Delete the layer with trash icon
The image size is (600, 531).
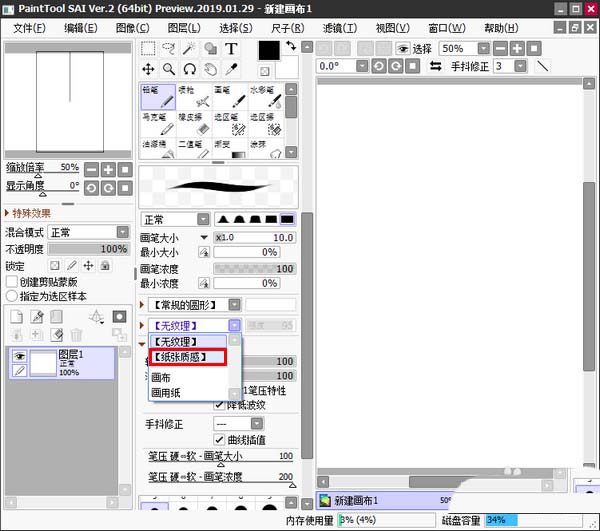click(x=76, y=335)
